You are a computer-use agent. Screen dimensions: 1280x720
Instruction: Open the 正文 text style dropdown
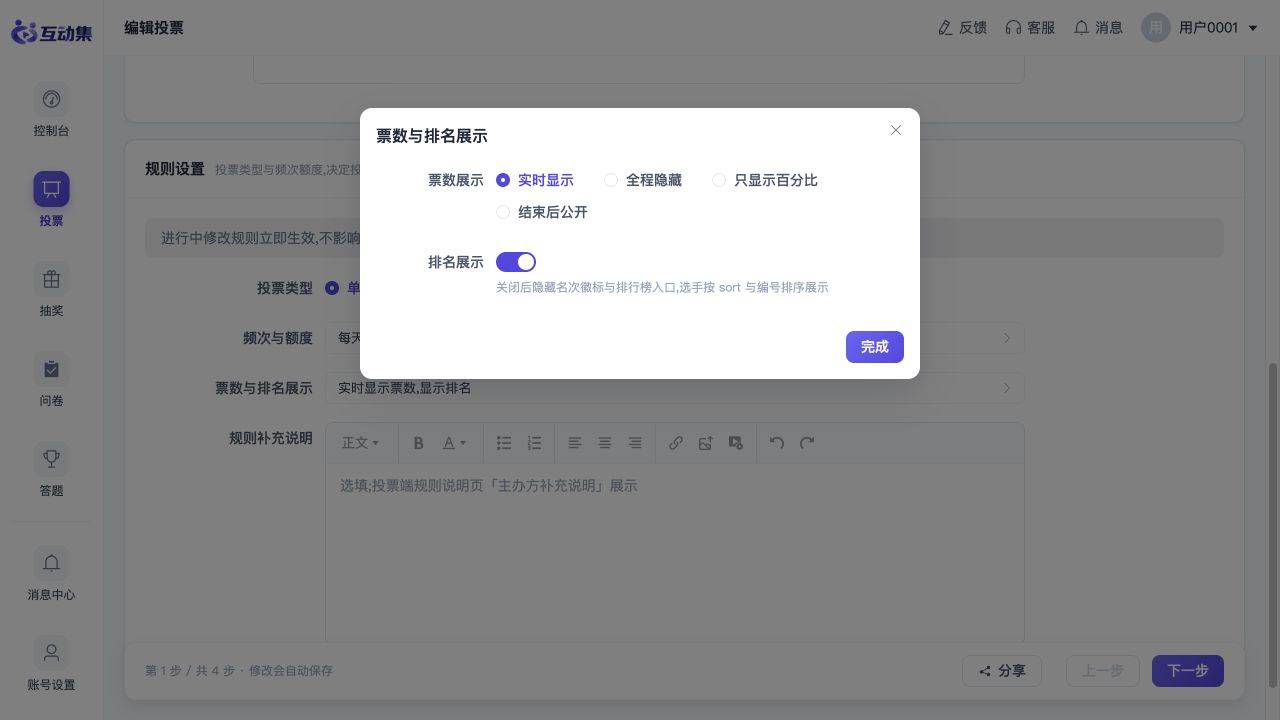point(361,443)
